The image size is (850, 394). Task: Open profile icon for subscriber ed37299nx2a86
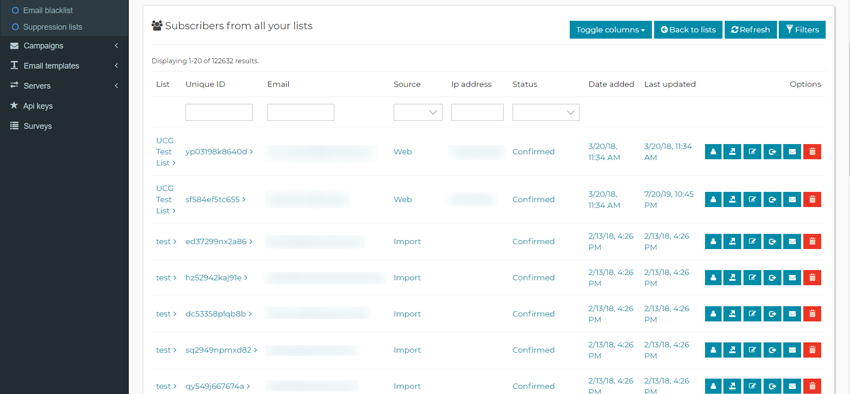713,242
